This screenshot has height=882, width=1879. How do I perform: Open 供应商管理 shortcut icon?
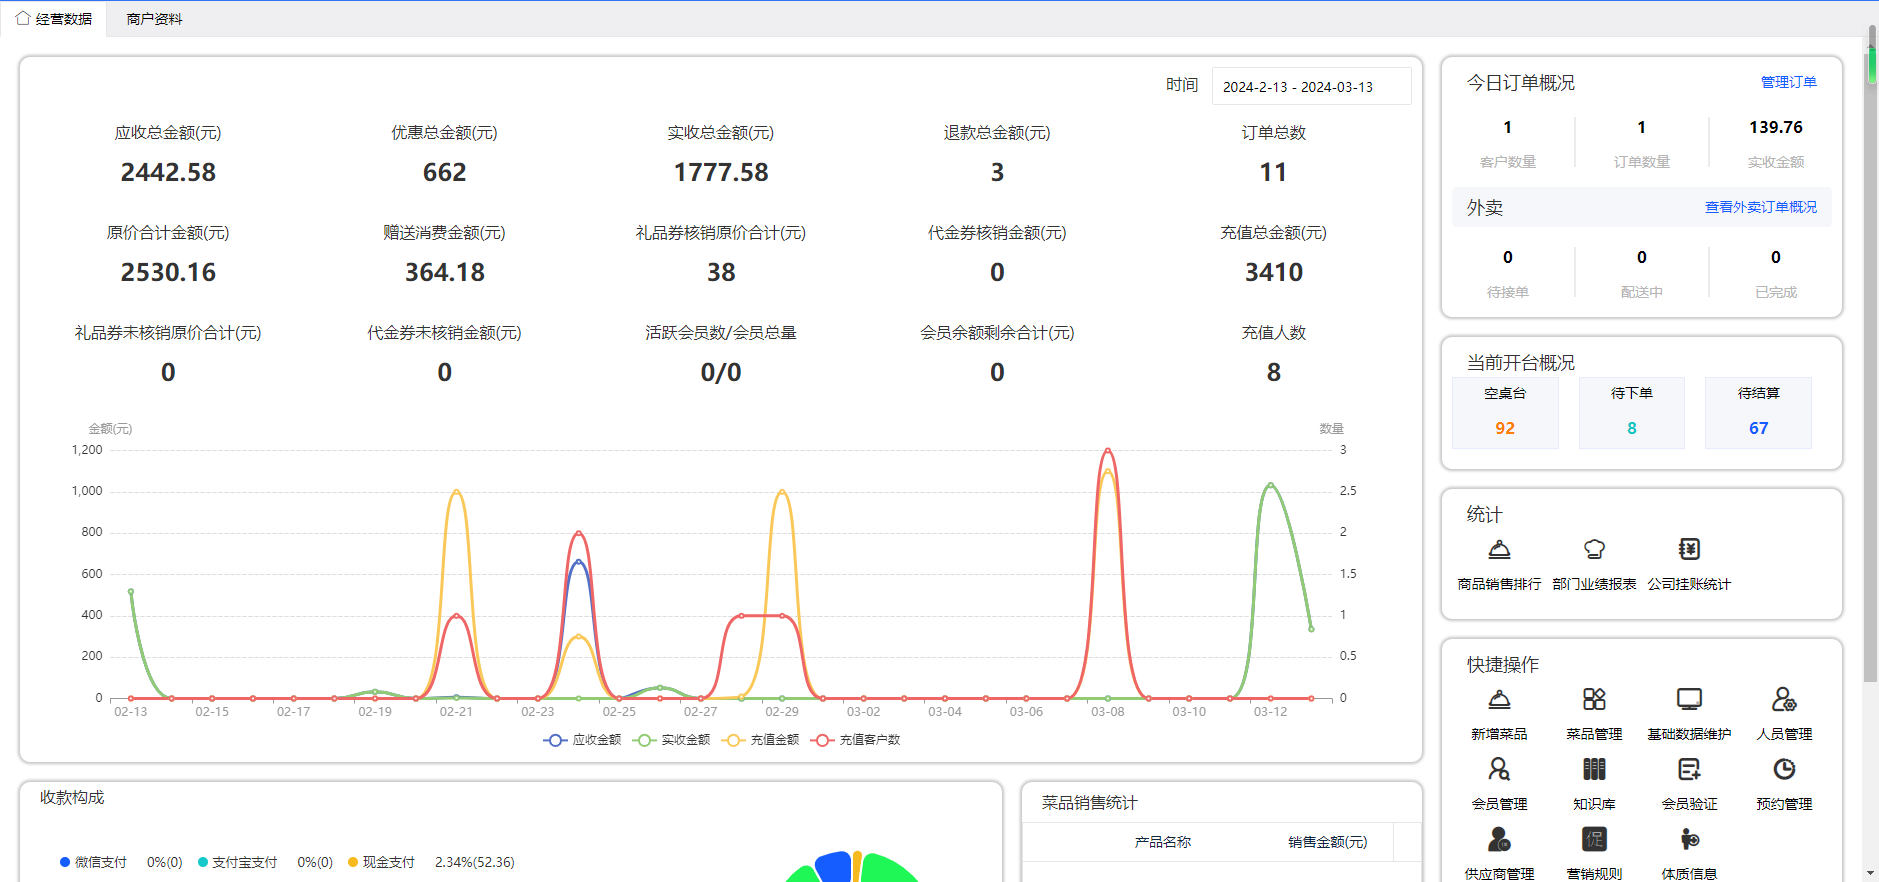tap(1499, 839)
